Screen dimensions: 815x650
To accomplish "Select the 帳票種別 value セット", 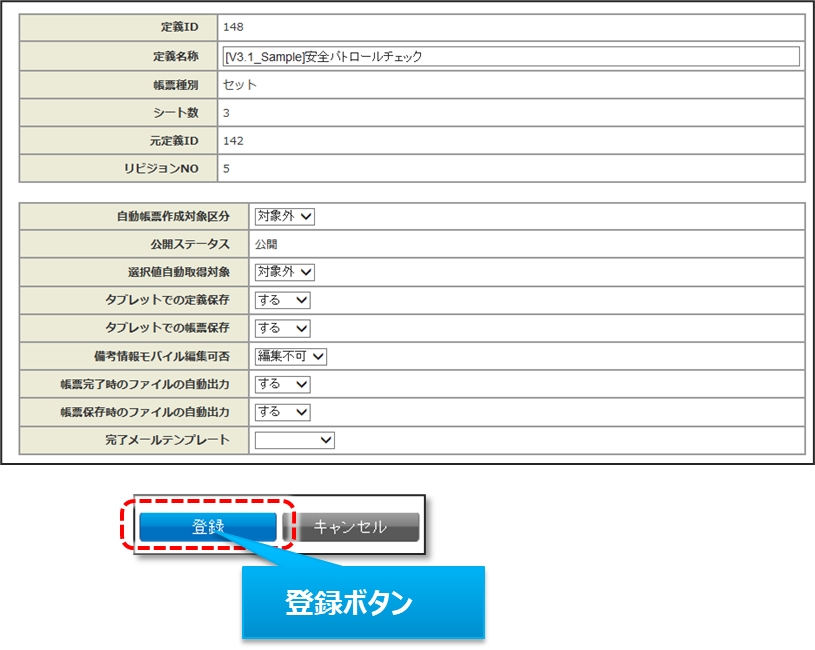I will (x=240, y=85).
